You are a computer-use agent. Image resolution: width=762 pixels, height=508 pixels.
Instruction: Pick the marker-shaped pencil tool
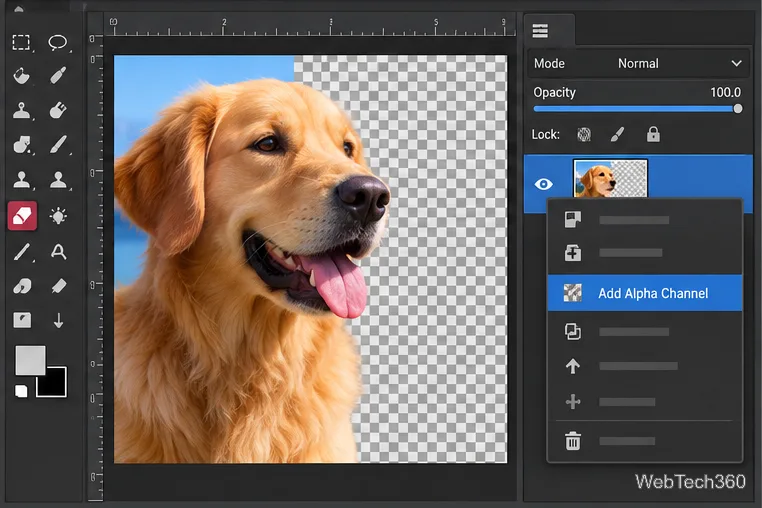(x=58, y=76)
